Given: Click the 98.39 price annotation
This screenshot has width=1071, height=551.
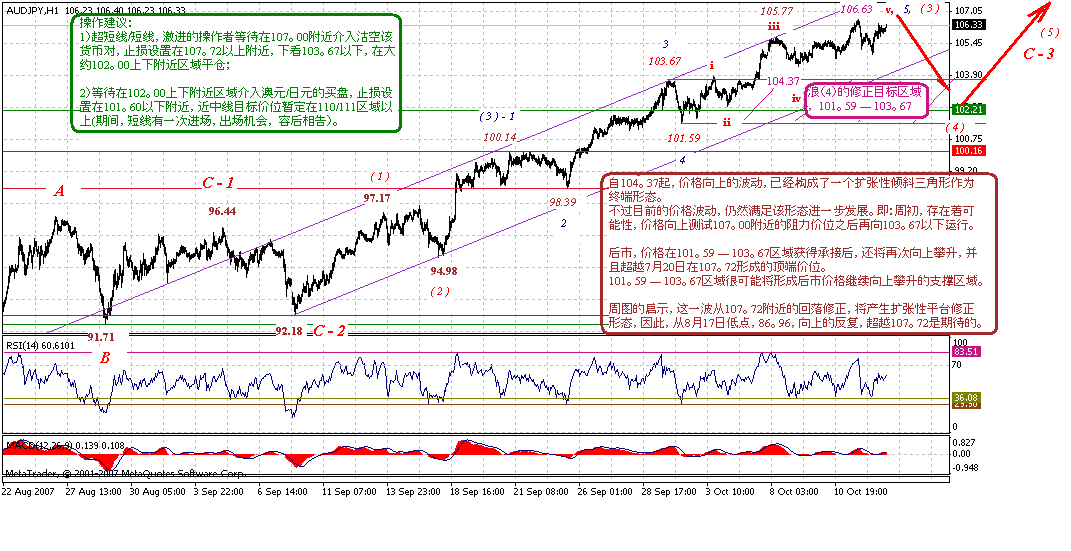Looking at the screenshot, I should tap(562, 202).
